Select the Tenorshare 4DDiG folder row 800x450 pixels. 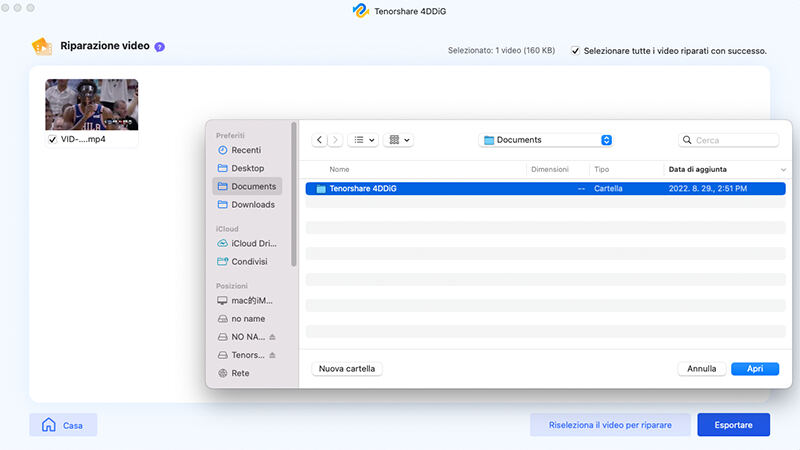(545, 189)
